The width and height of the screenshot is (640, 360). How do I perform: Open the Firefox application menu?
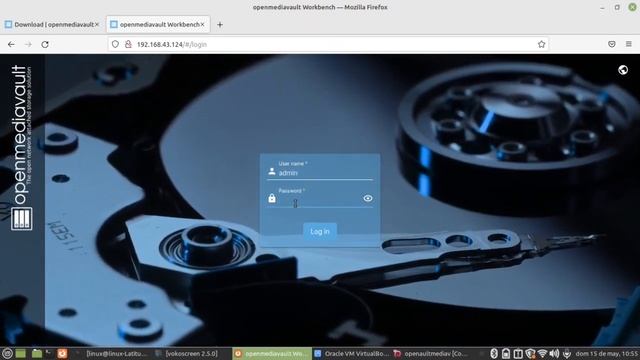[x=629, y=44]
